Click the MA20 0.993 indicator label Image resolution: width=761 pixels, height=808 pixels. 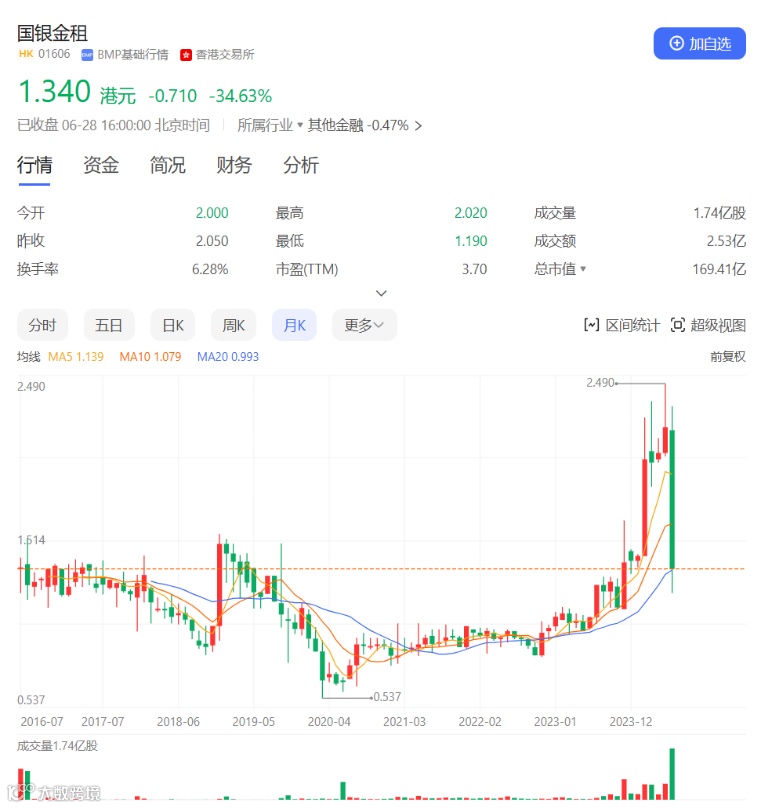(x=228, y=357)
